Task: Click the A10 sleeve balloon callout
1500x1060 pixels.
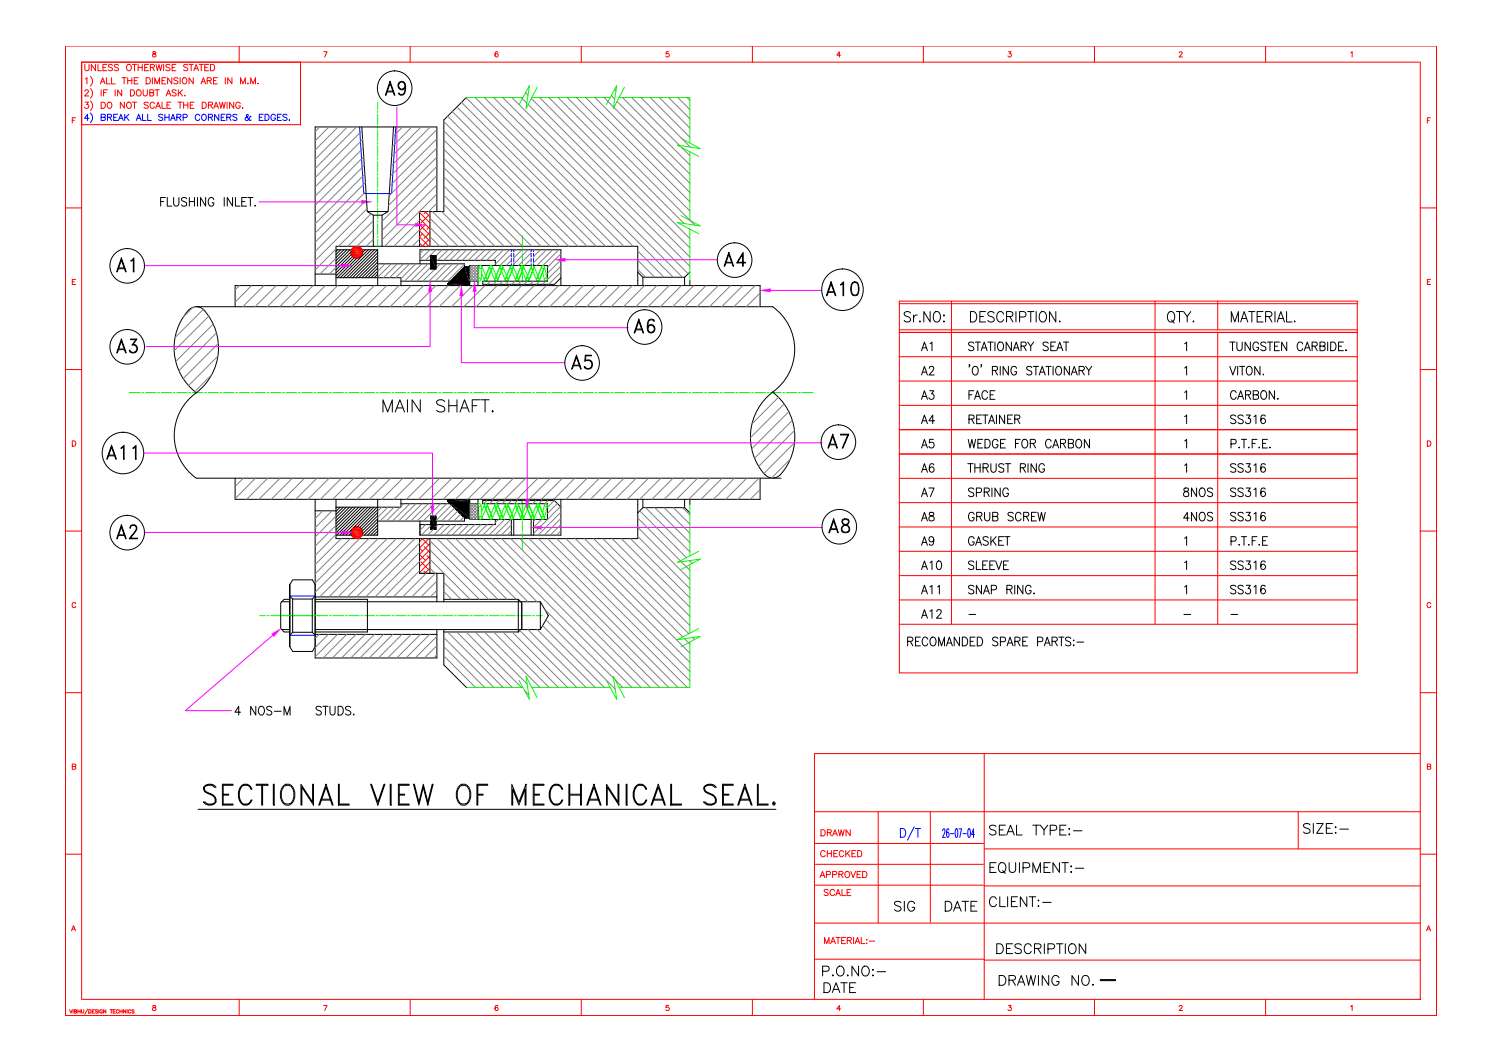Action: click(x=841, y=290)
